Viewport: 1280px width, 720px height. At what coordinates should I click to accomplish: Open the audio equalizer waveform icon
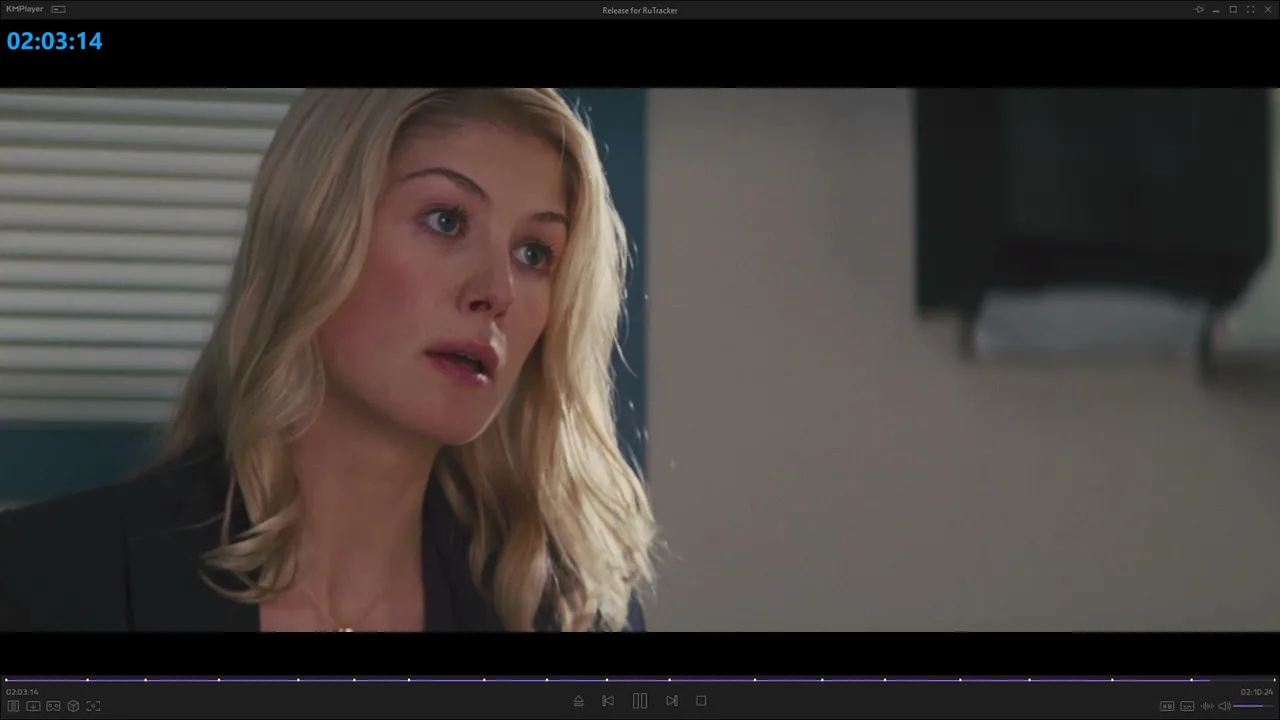[x=1207, y=706]
